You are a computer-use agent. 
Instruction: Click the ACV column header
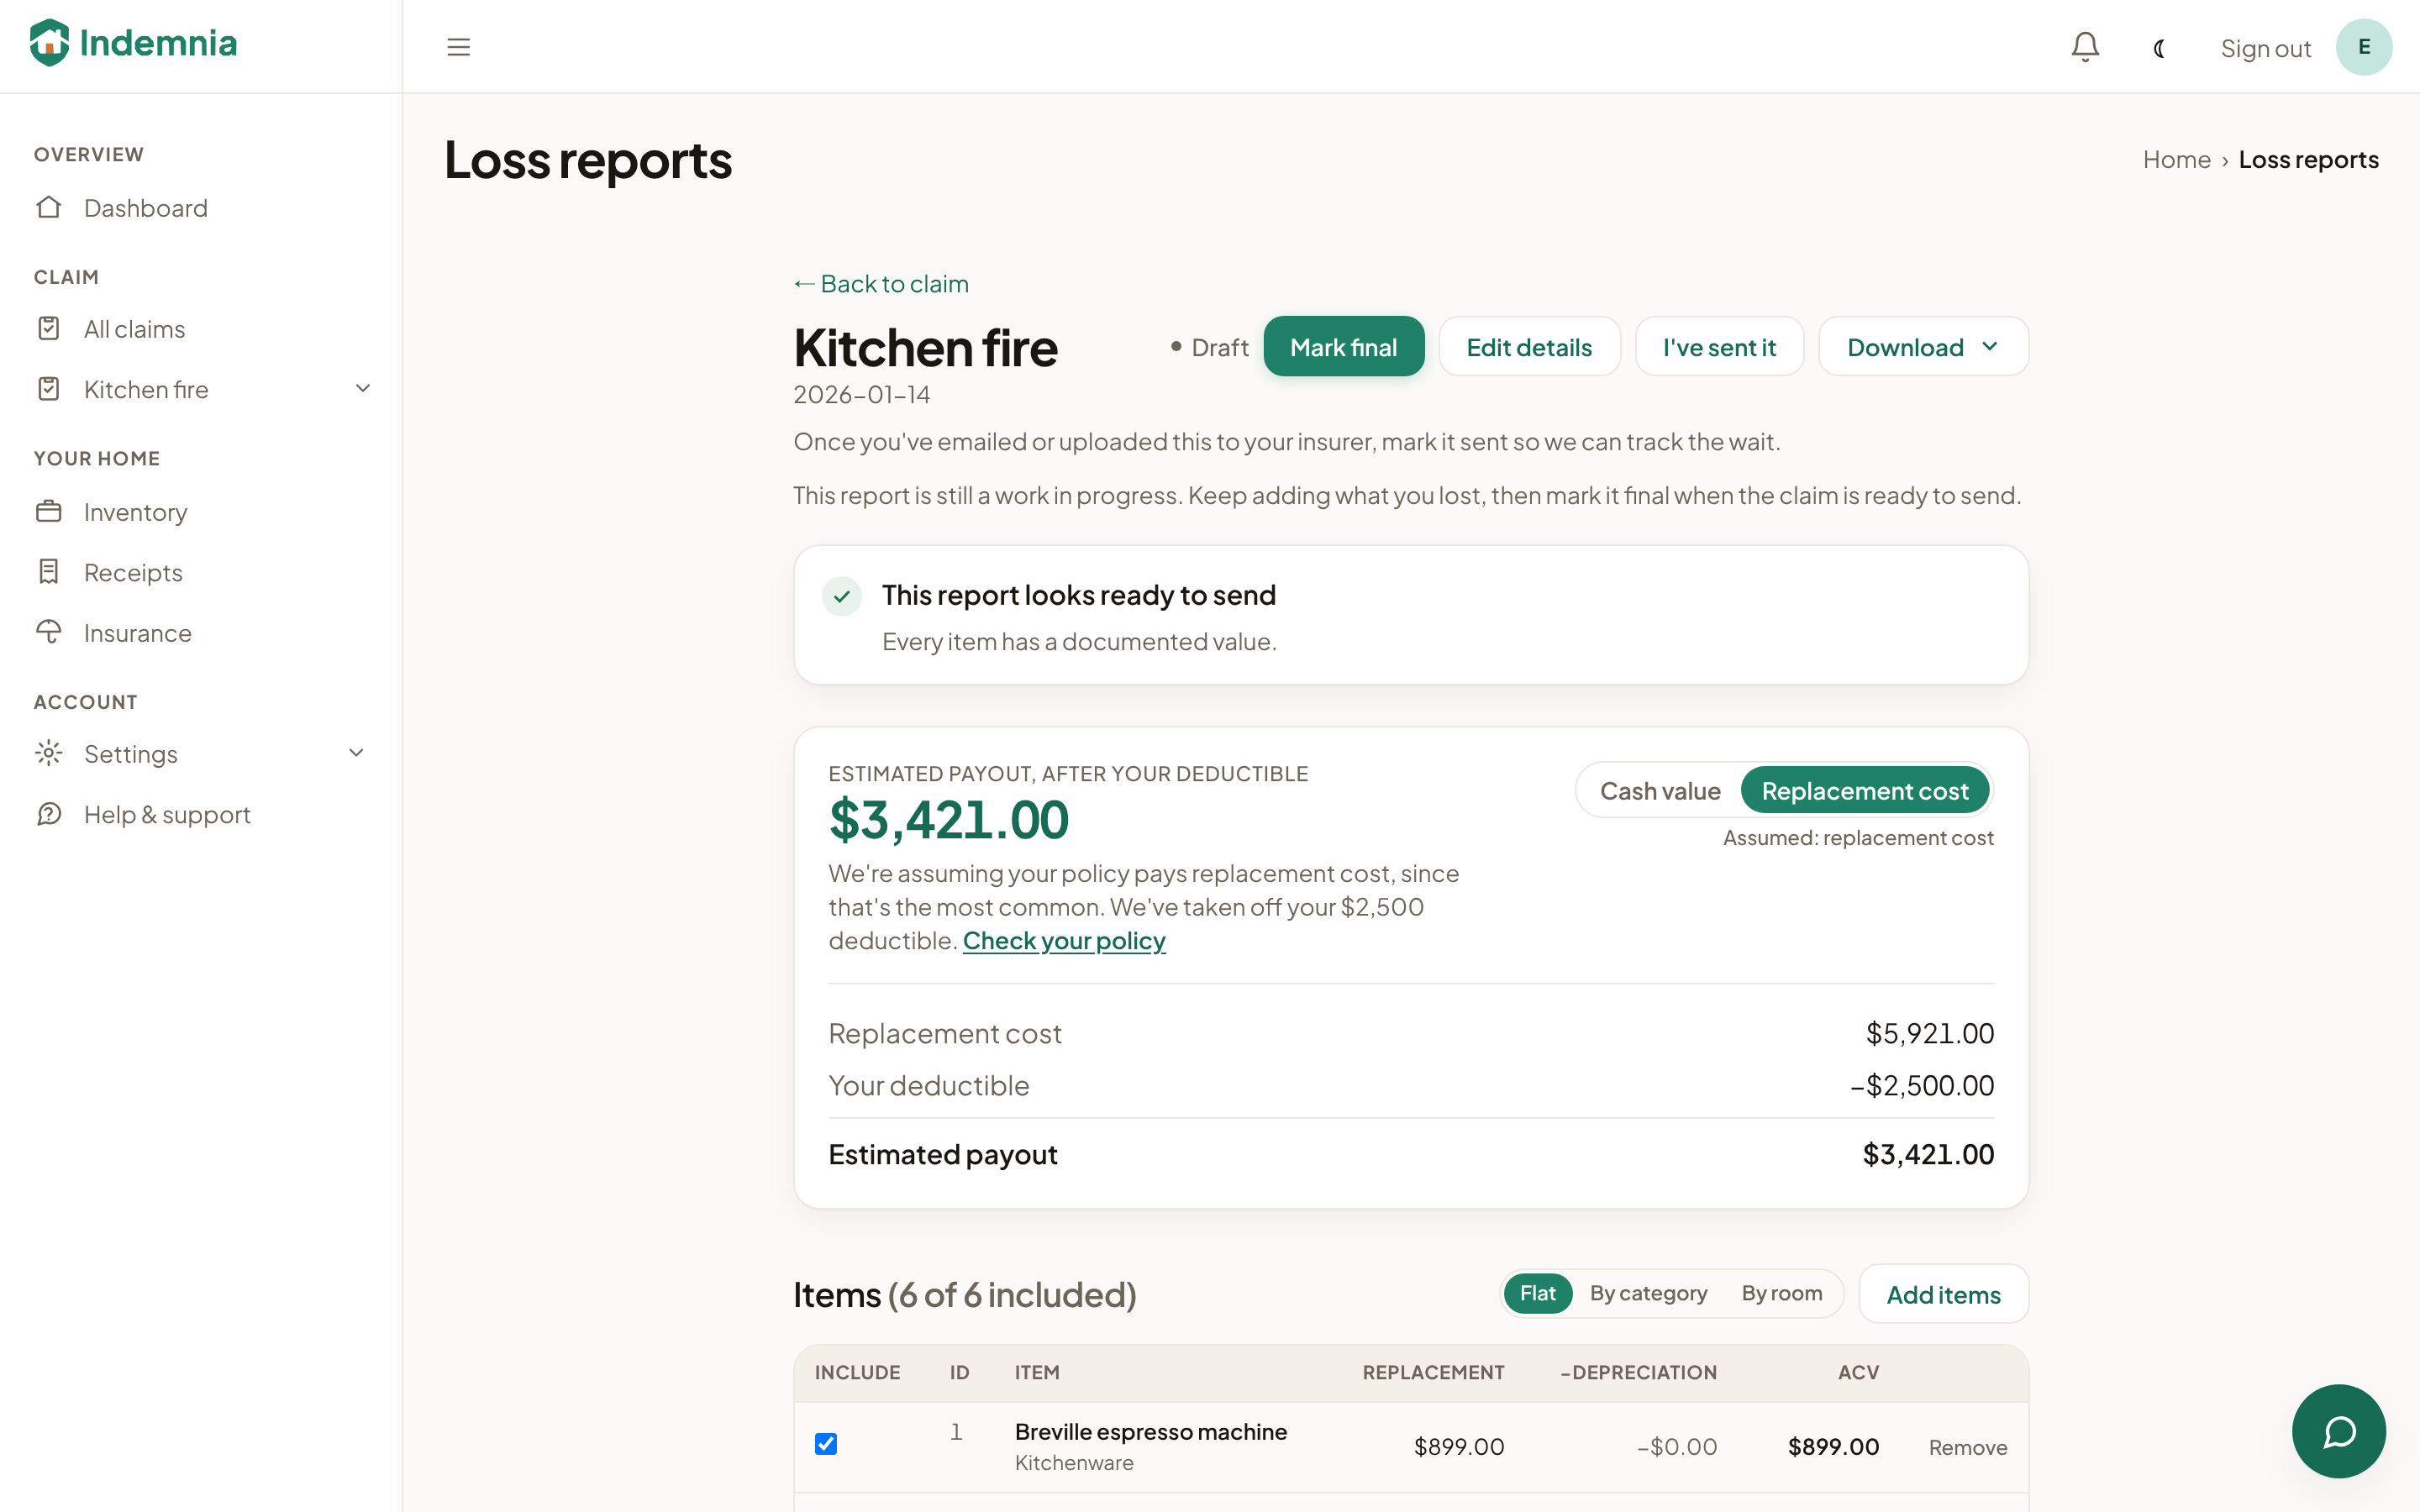point(1858,1372)
